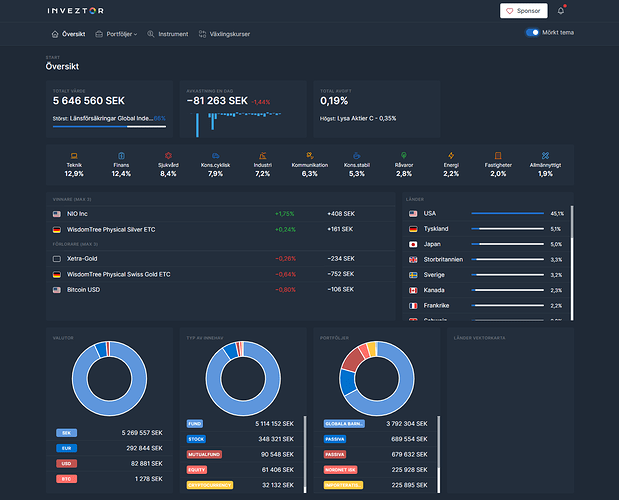Click the SEK currency badge
Screen dimensions: 619x500
coord(67,433)
